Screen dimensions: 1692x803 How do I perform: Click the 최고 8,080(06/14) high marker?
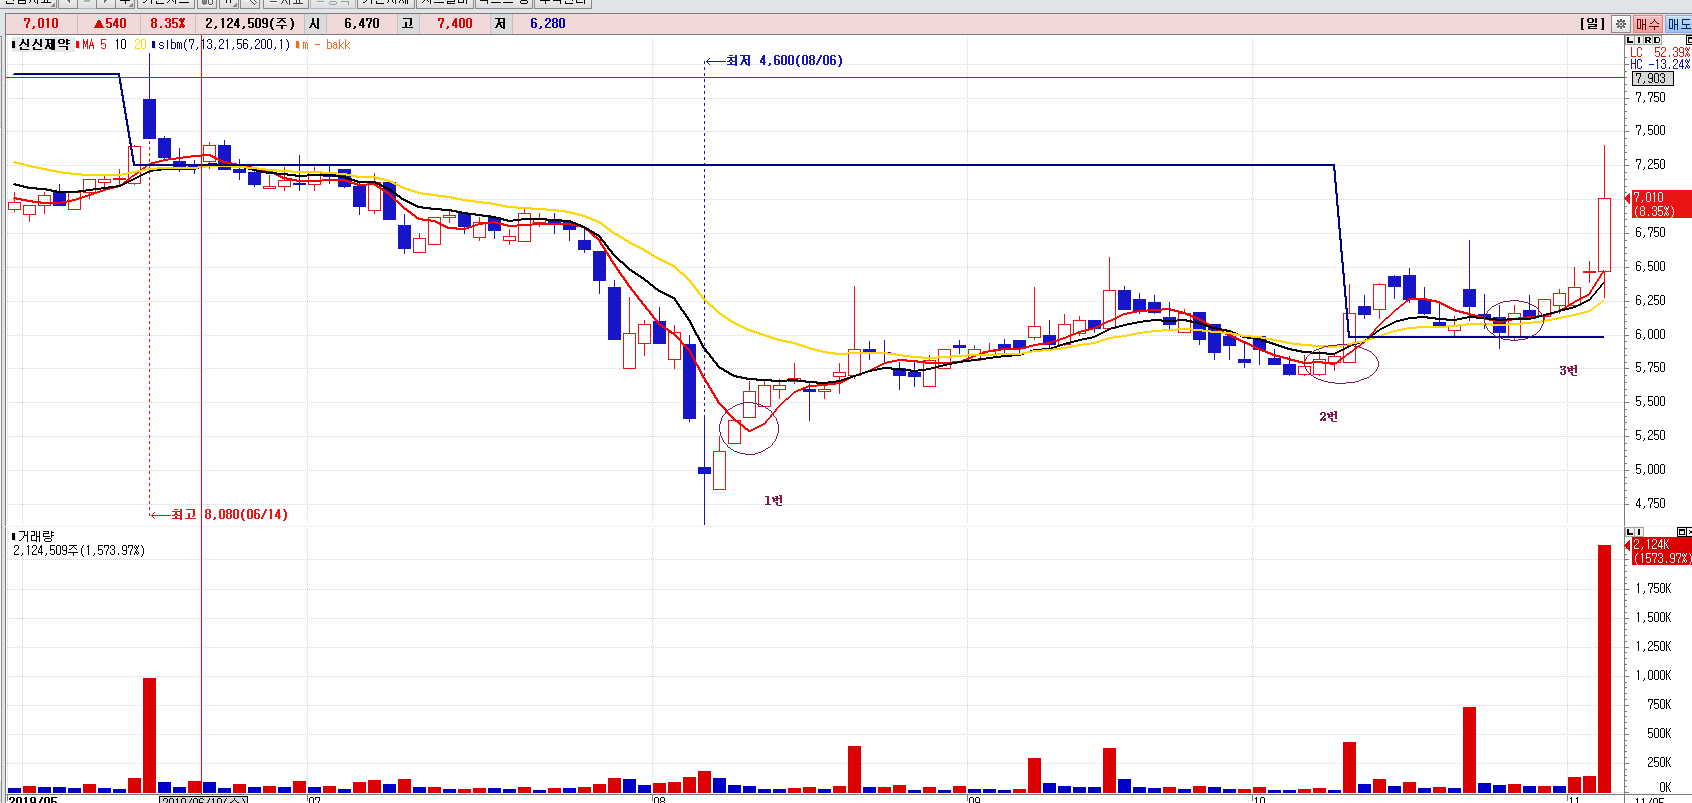[228, 514]
